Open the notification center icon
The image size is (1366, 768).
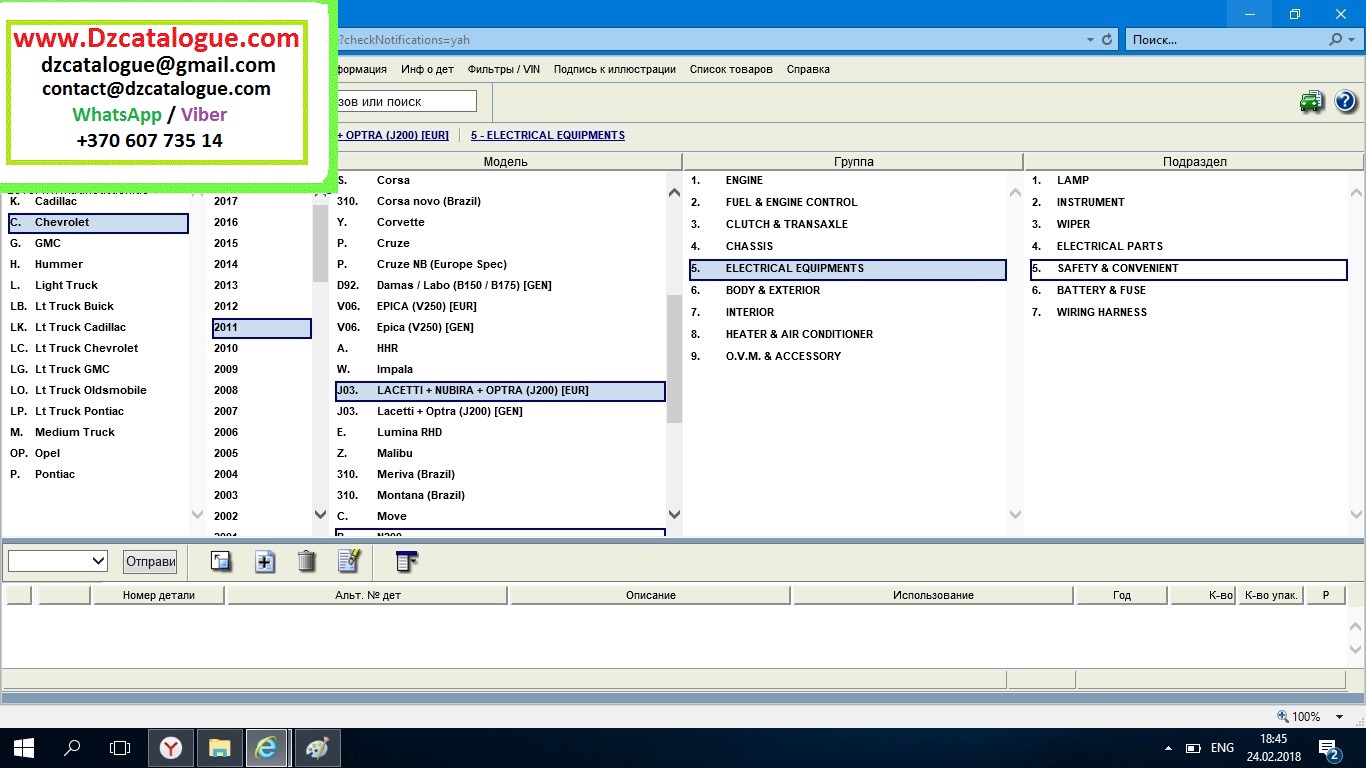pyautogui.click(x=1330, y=748)
